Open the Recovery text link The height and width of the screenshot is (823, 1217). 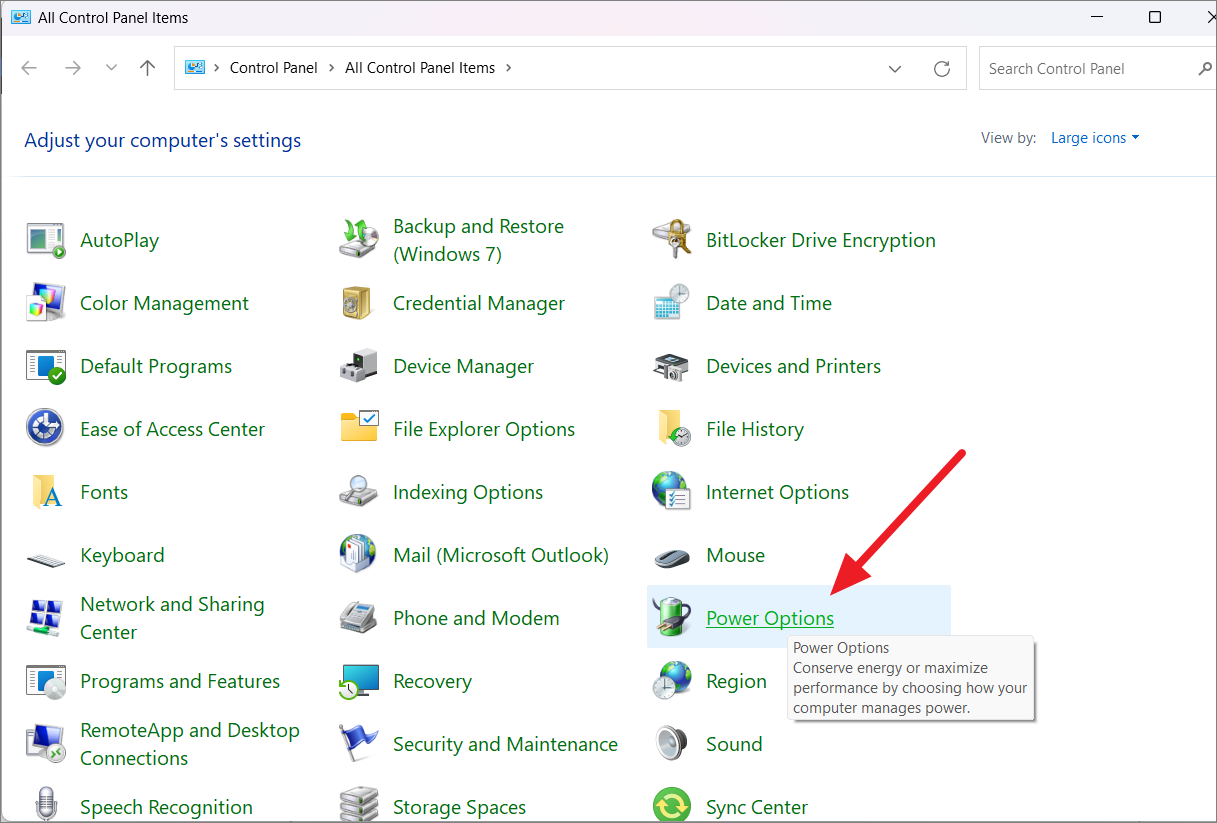coord(432,681)
